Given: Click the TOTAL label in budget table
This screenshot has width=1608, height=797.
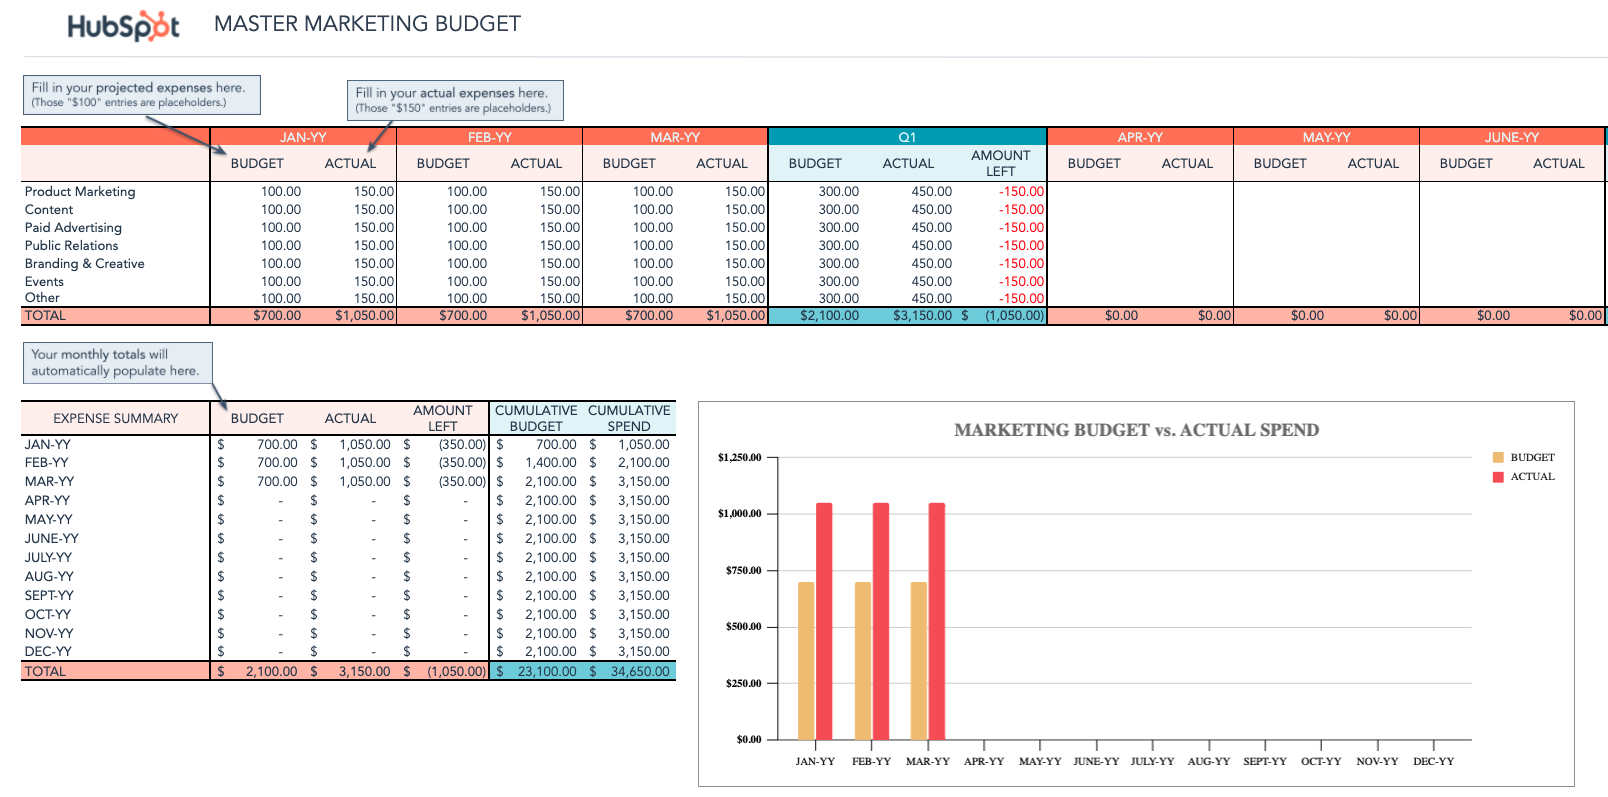Looking at the screenshot, I should point(45,315).
